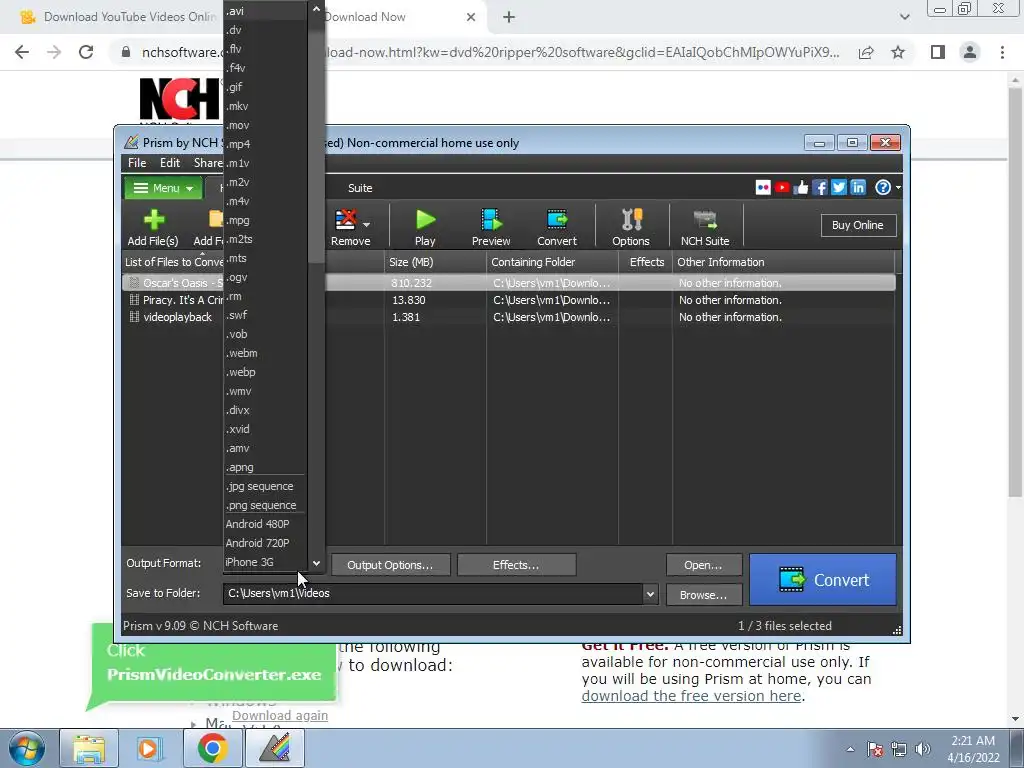1024x768 pixels.
Task: Choose .gif from the format list
Action: click(x=265, y=87)
